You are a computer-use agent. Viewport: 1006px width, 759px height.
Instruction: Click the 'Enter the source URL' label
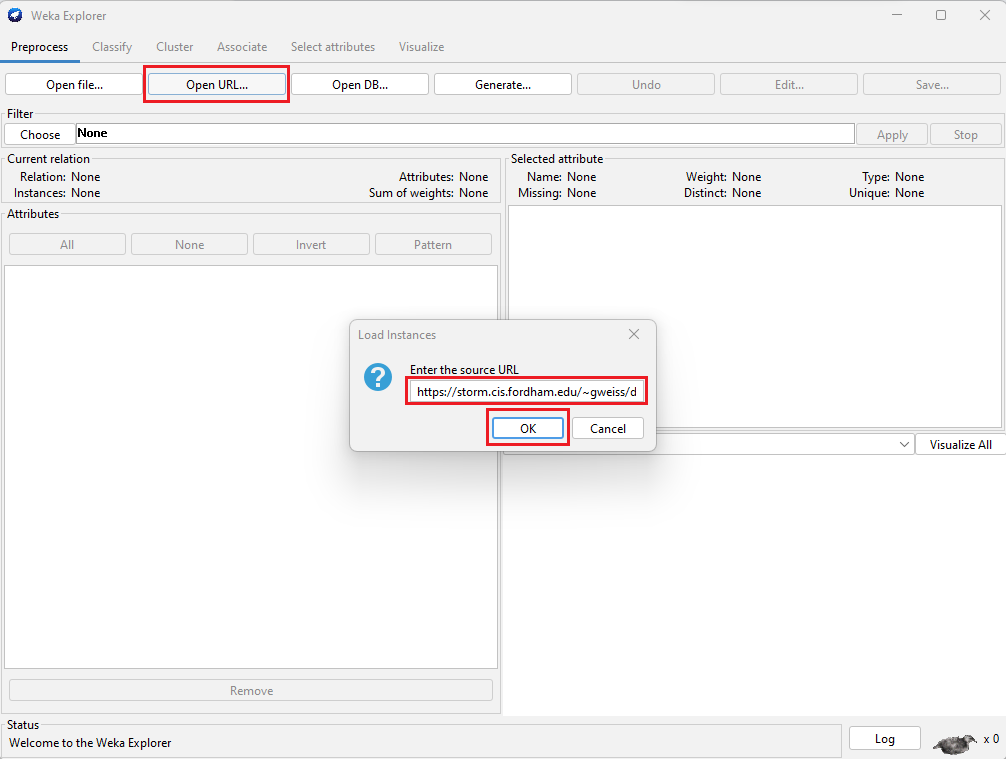[464, 370]
